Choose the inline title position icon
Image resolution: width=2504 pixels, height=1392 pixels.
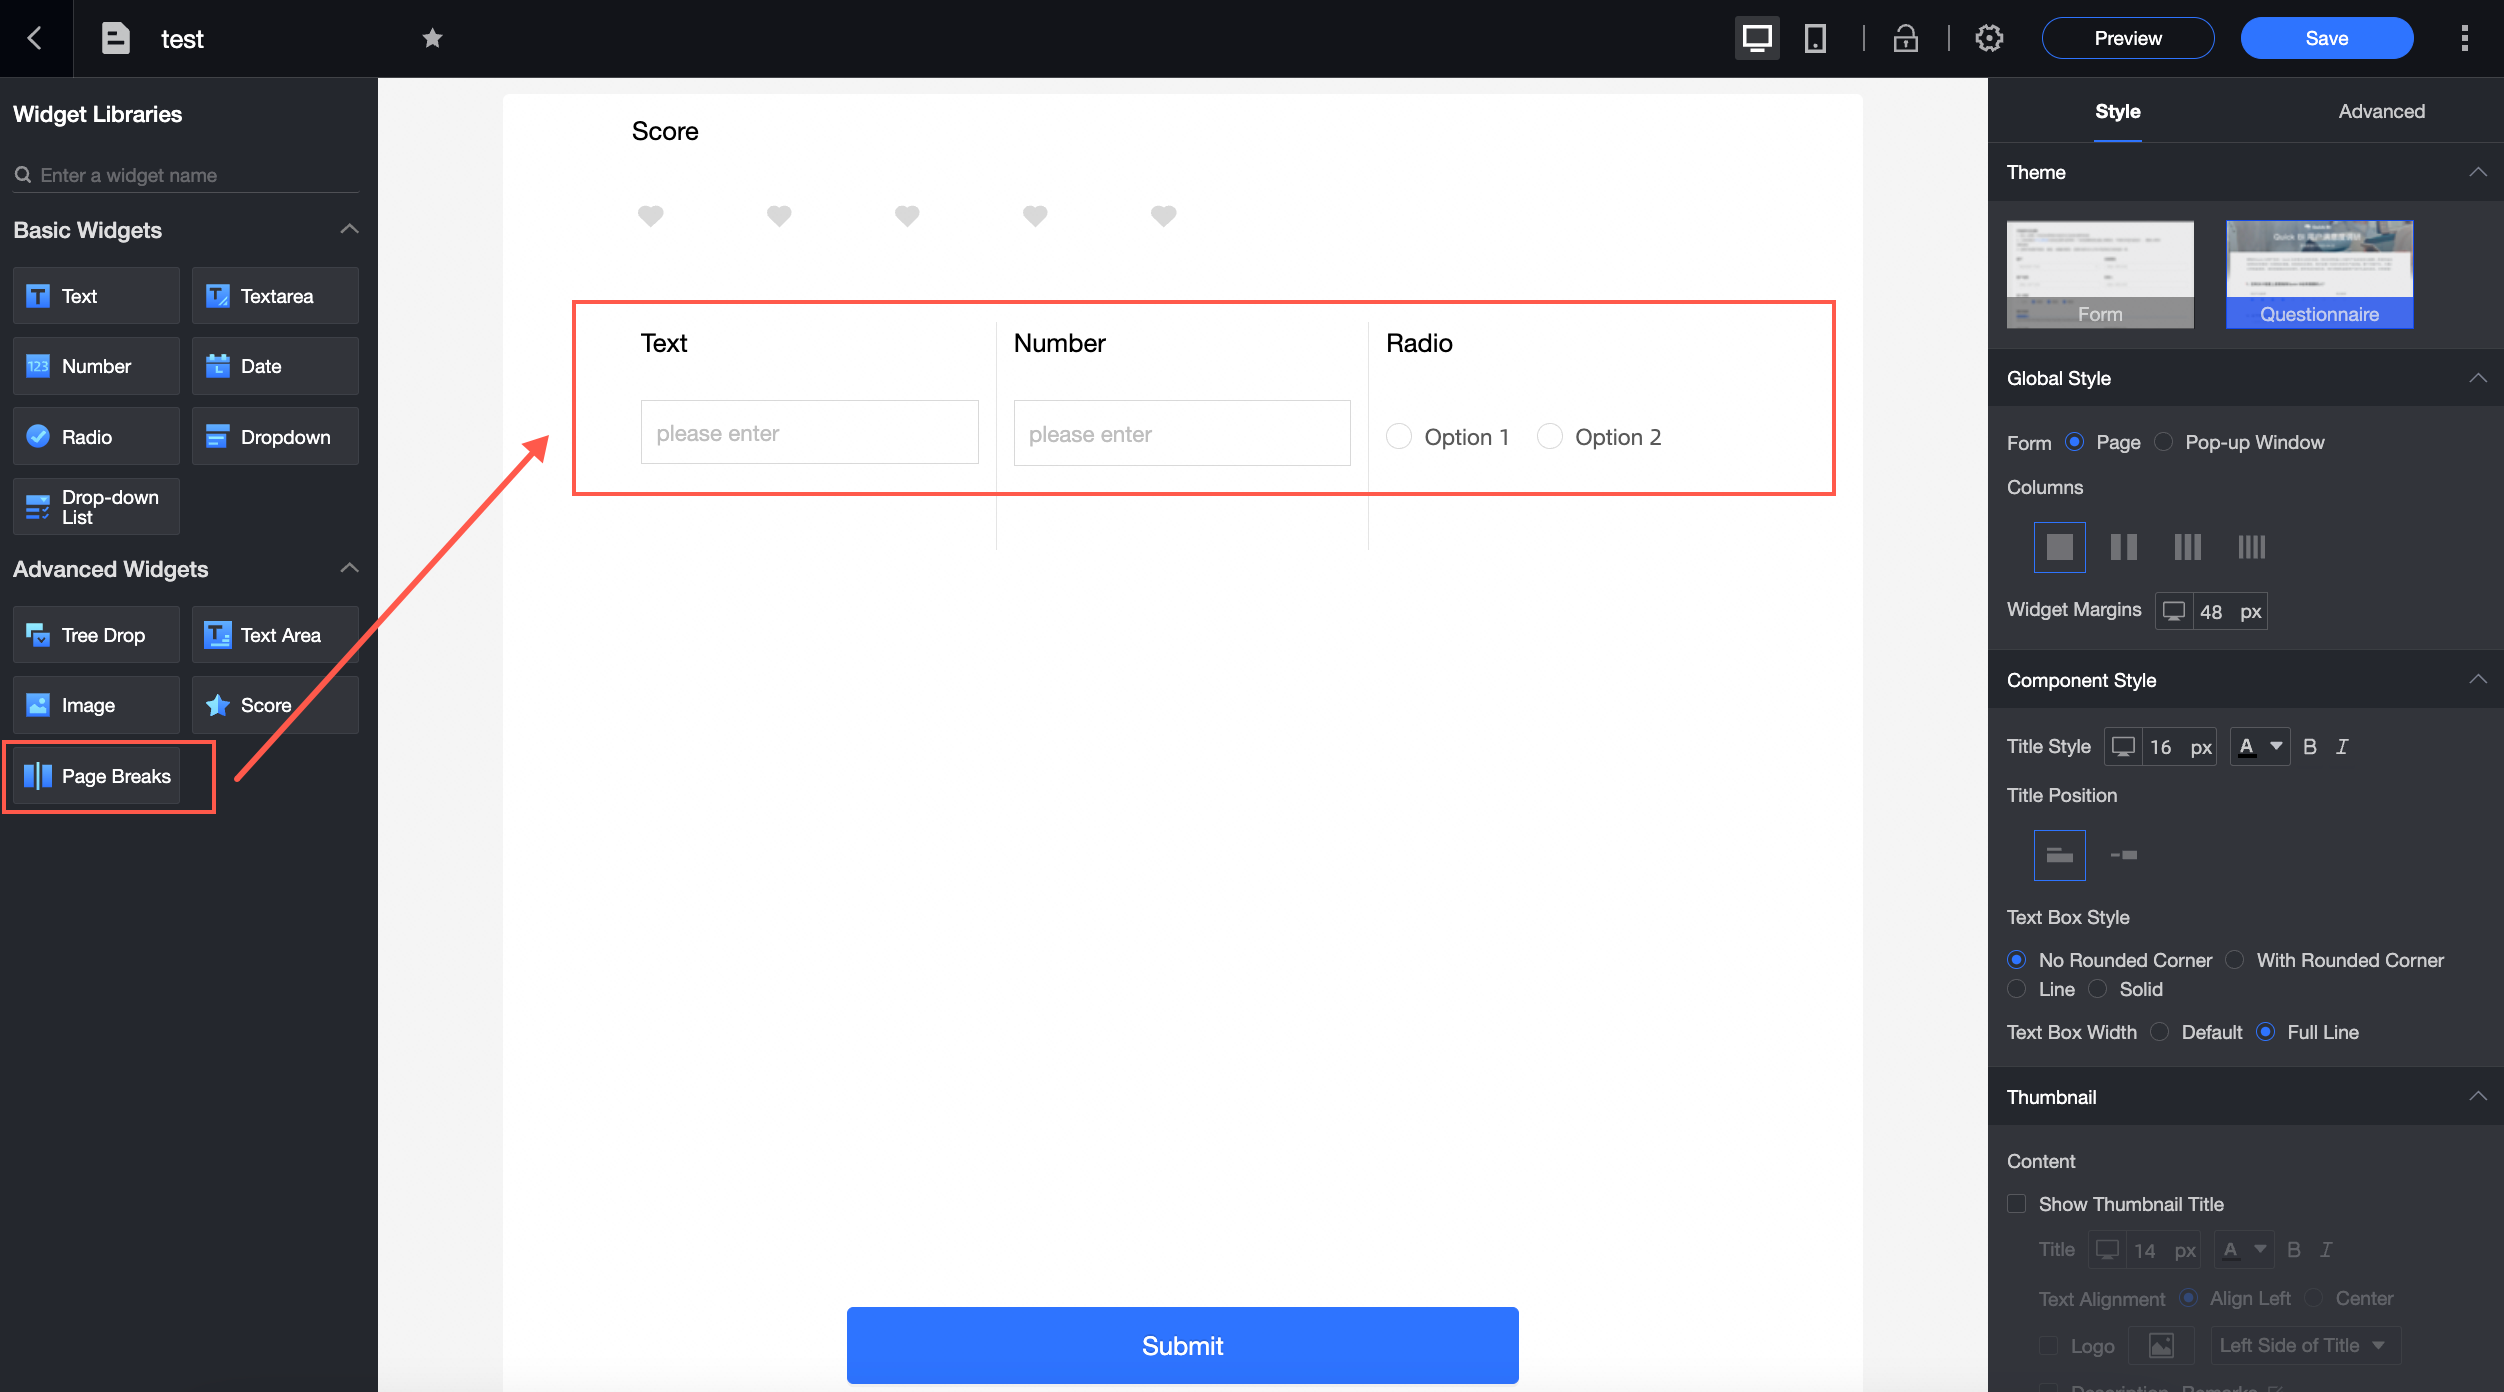2124,855
